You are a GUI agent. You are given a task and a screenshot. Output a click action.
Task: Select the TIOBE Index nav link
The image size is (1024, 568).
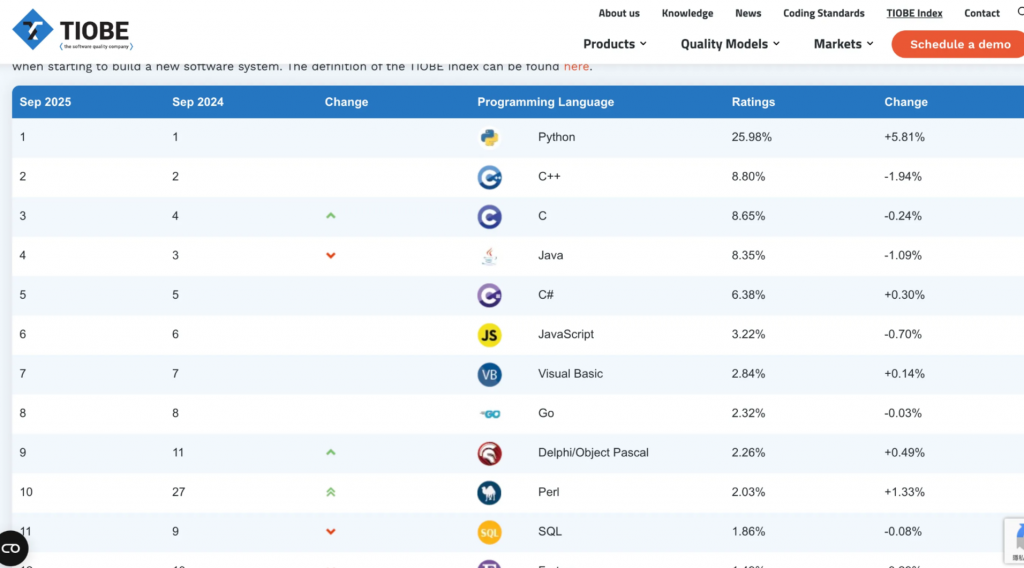[x=914, y=13]
